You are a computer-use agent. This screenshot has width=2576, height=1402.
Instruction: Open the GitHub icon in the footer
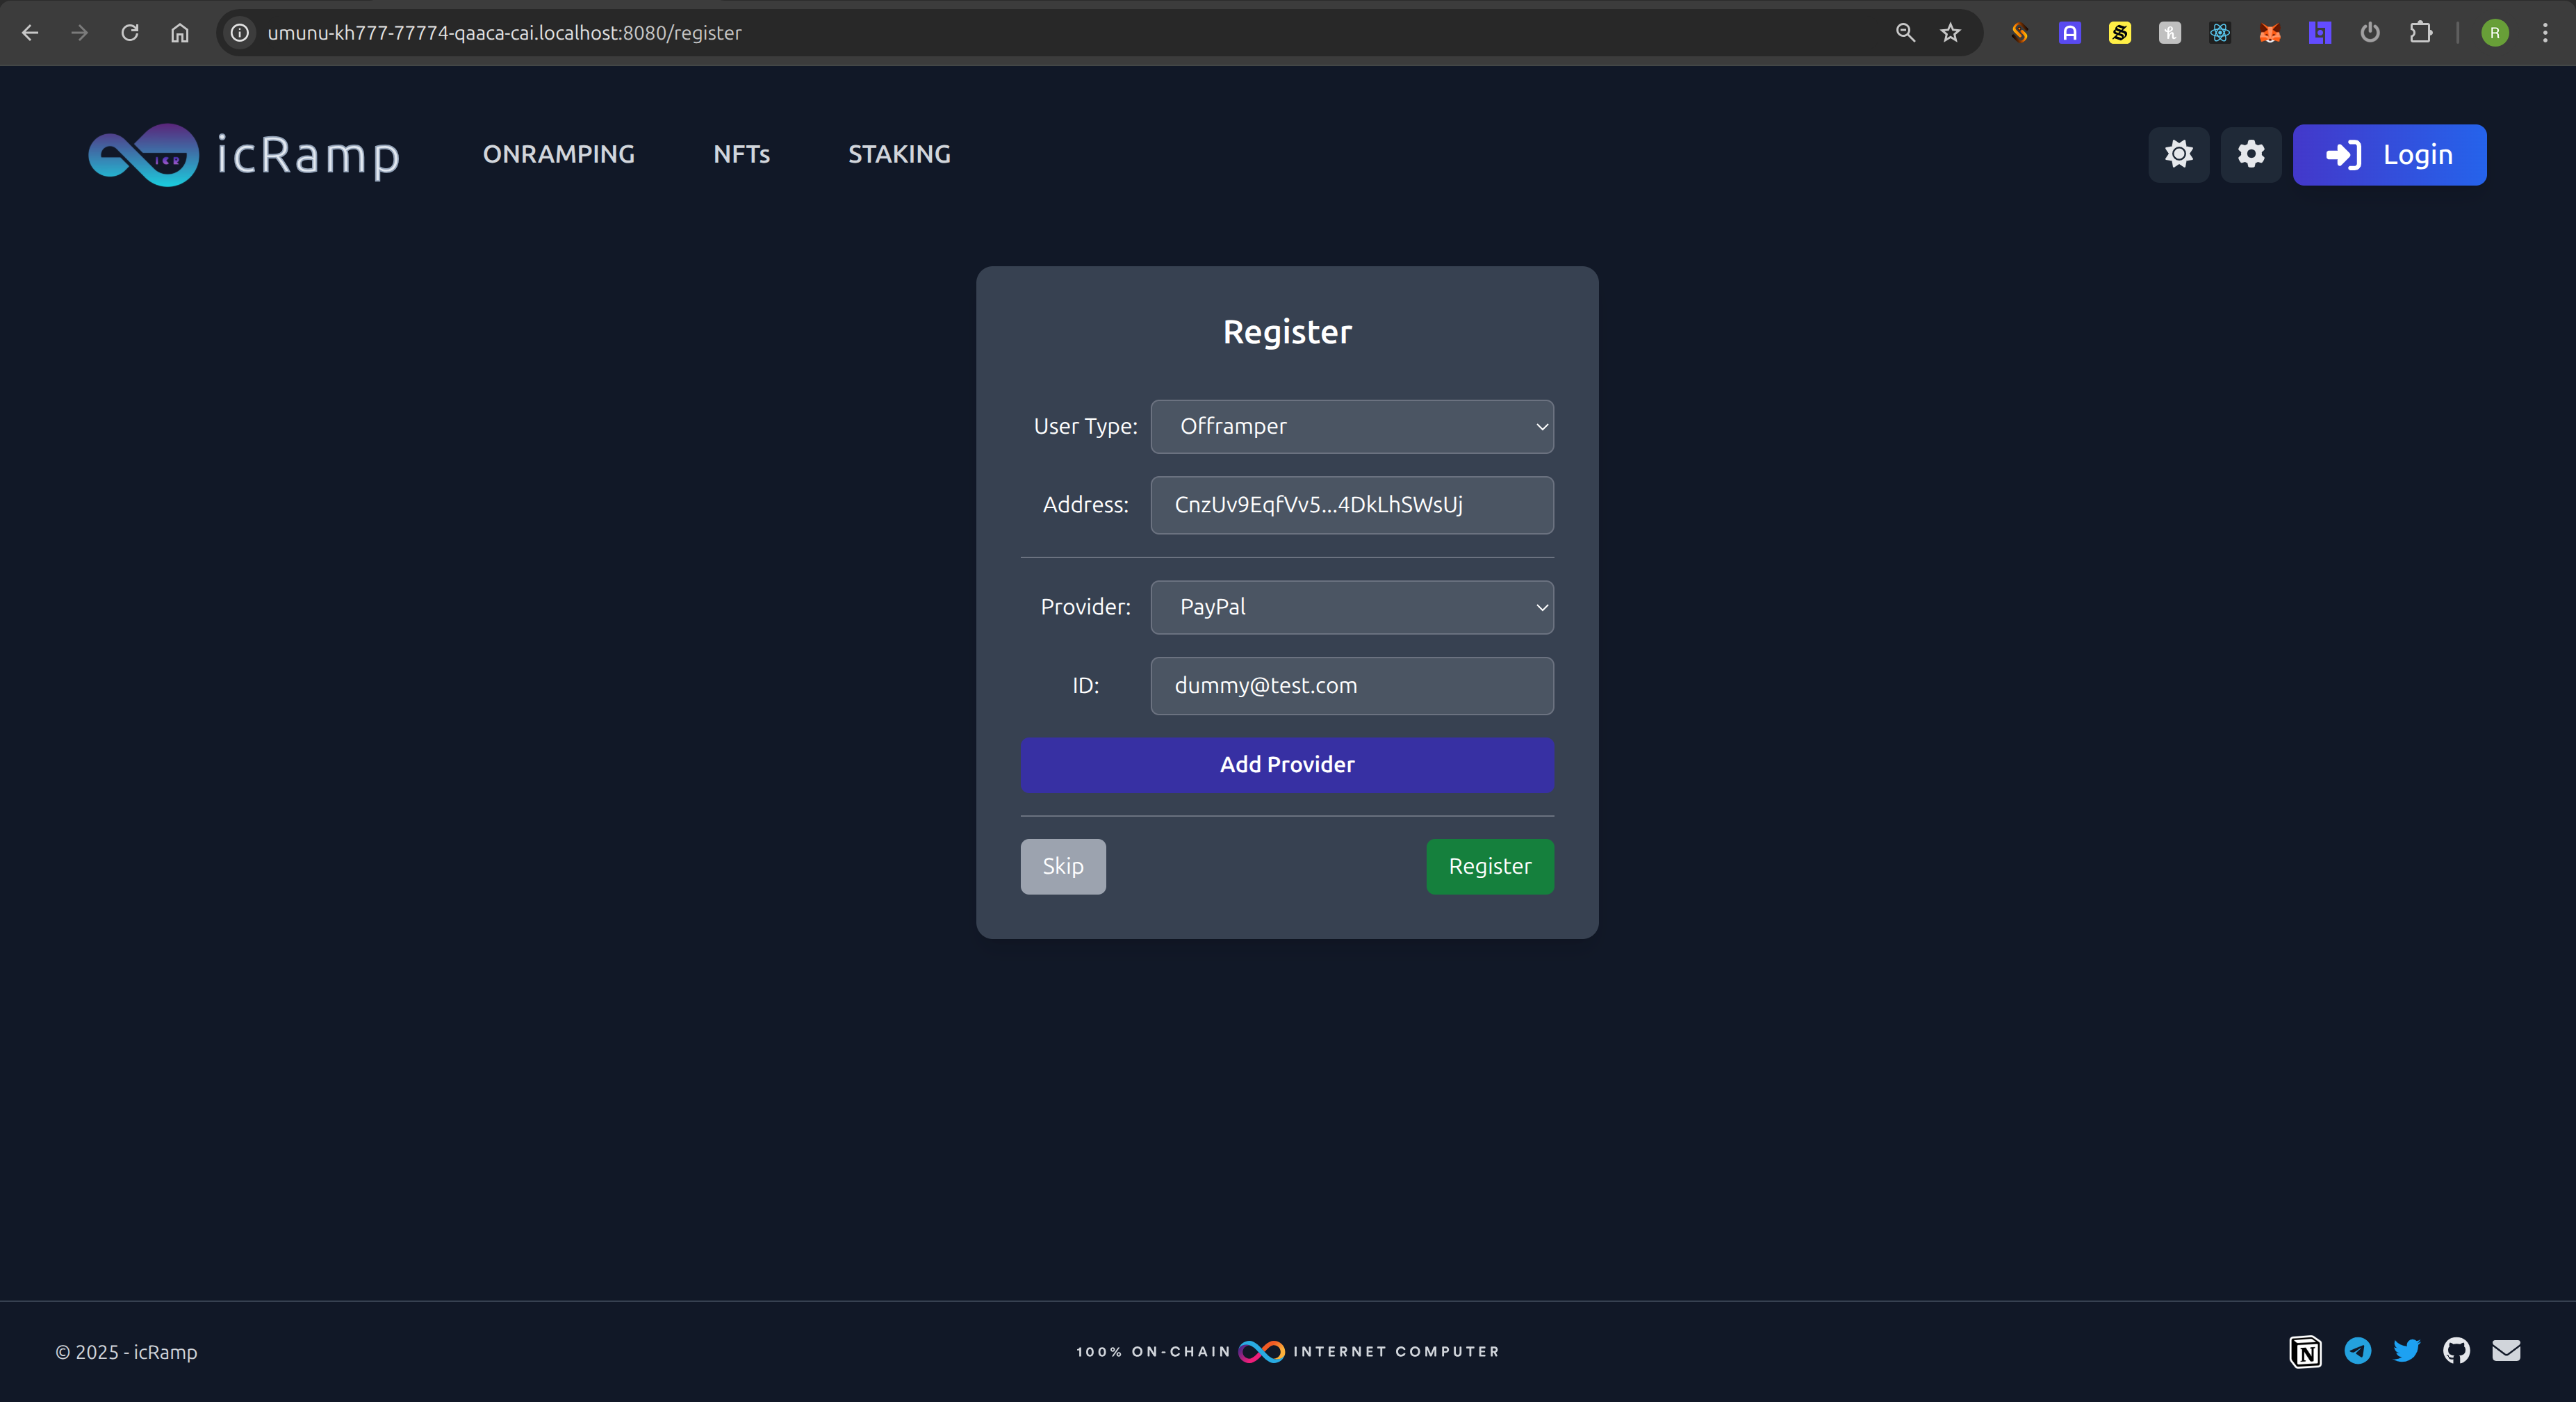point(2456,1351)
